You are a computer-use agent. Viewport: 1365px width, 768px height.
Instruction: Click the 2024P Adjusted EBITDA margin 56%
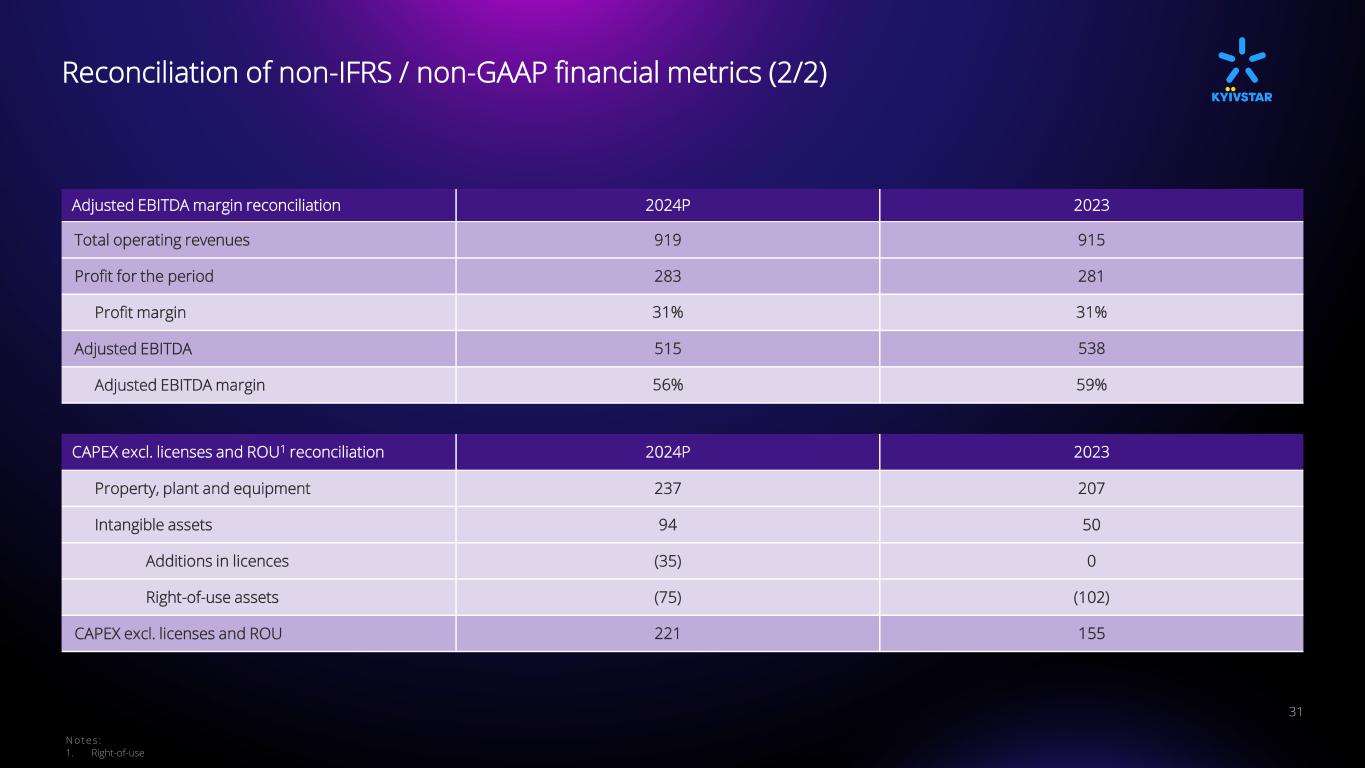click(668, 384)
